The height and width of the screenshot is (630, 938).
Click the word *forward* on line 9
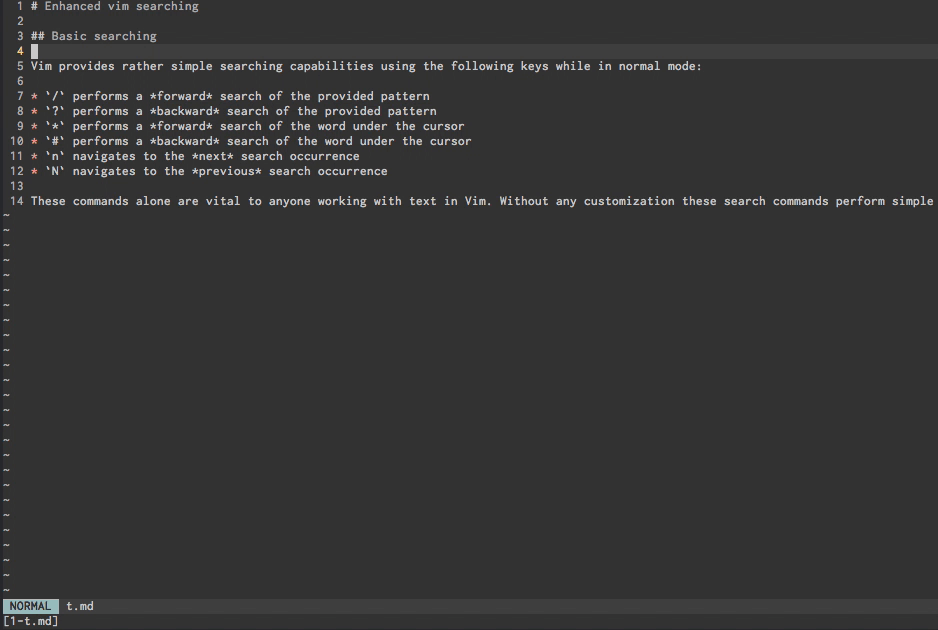181,126
